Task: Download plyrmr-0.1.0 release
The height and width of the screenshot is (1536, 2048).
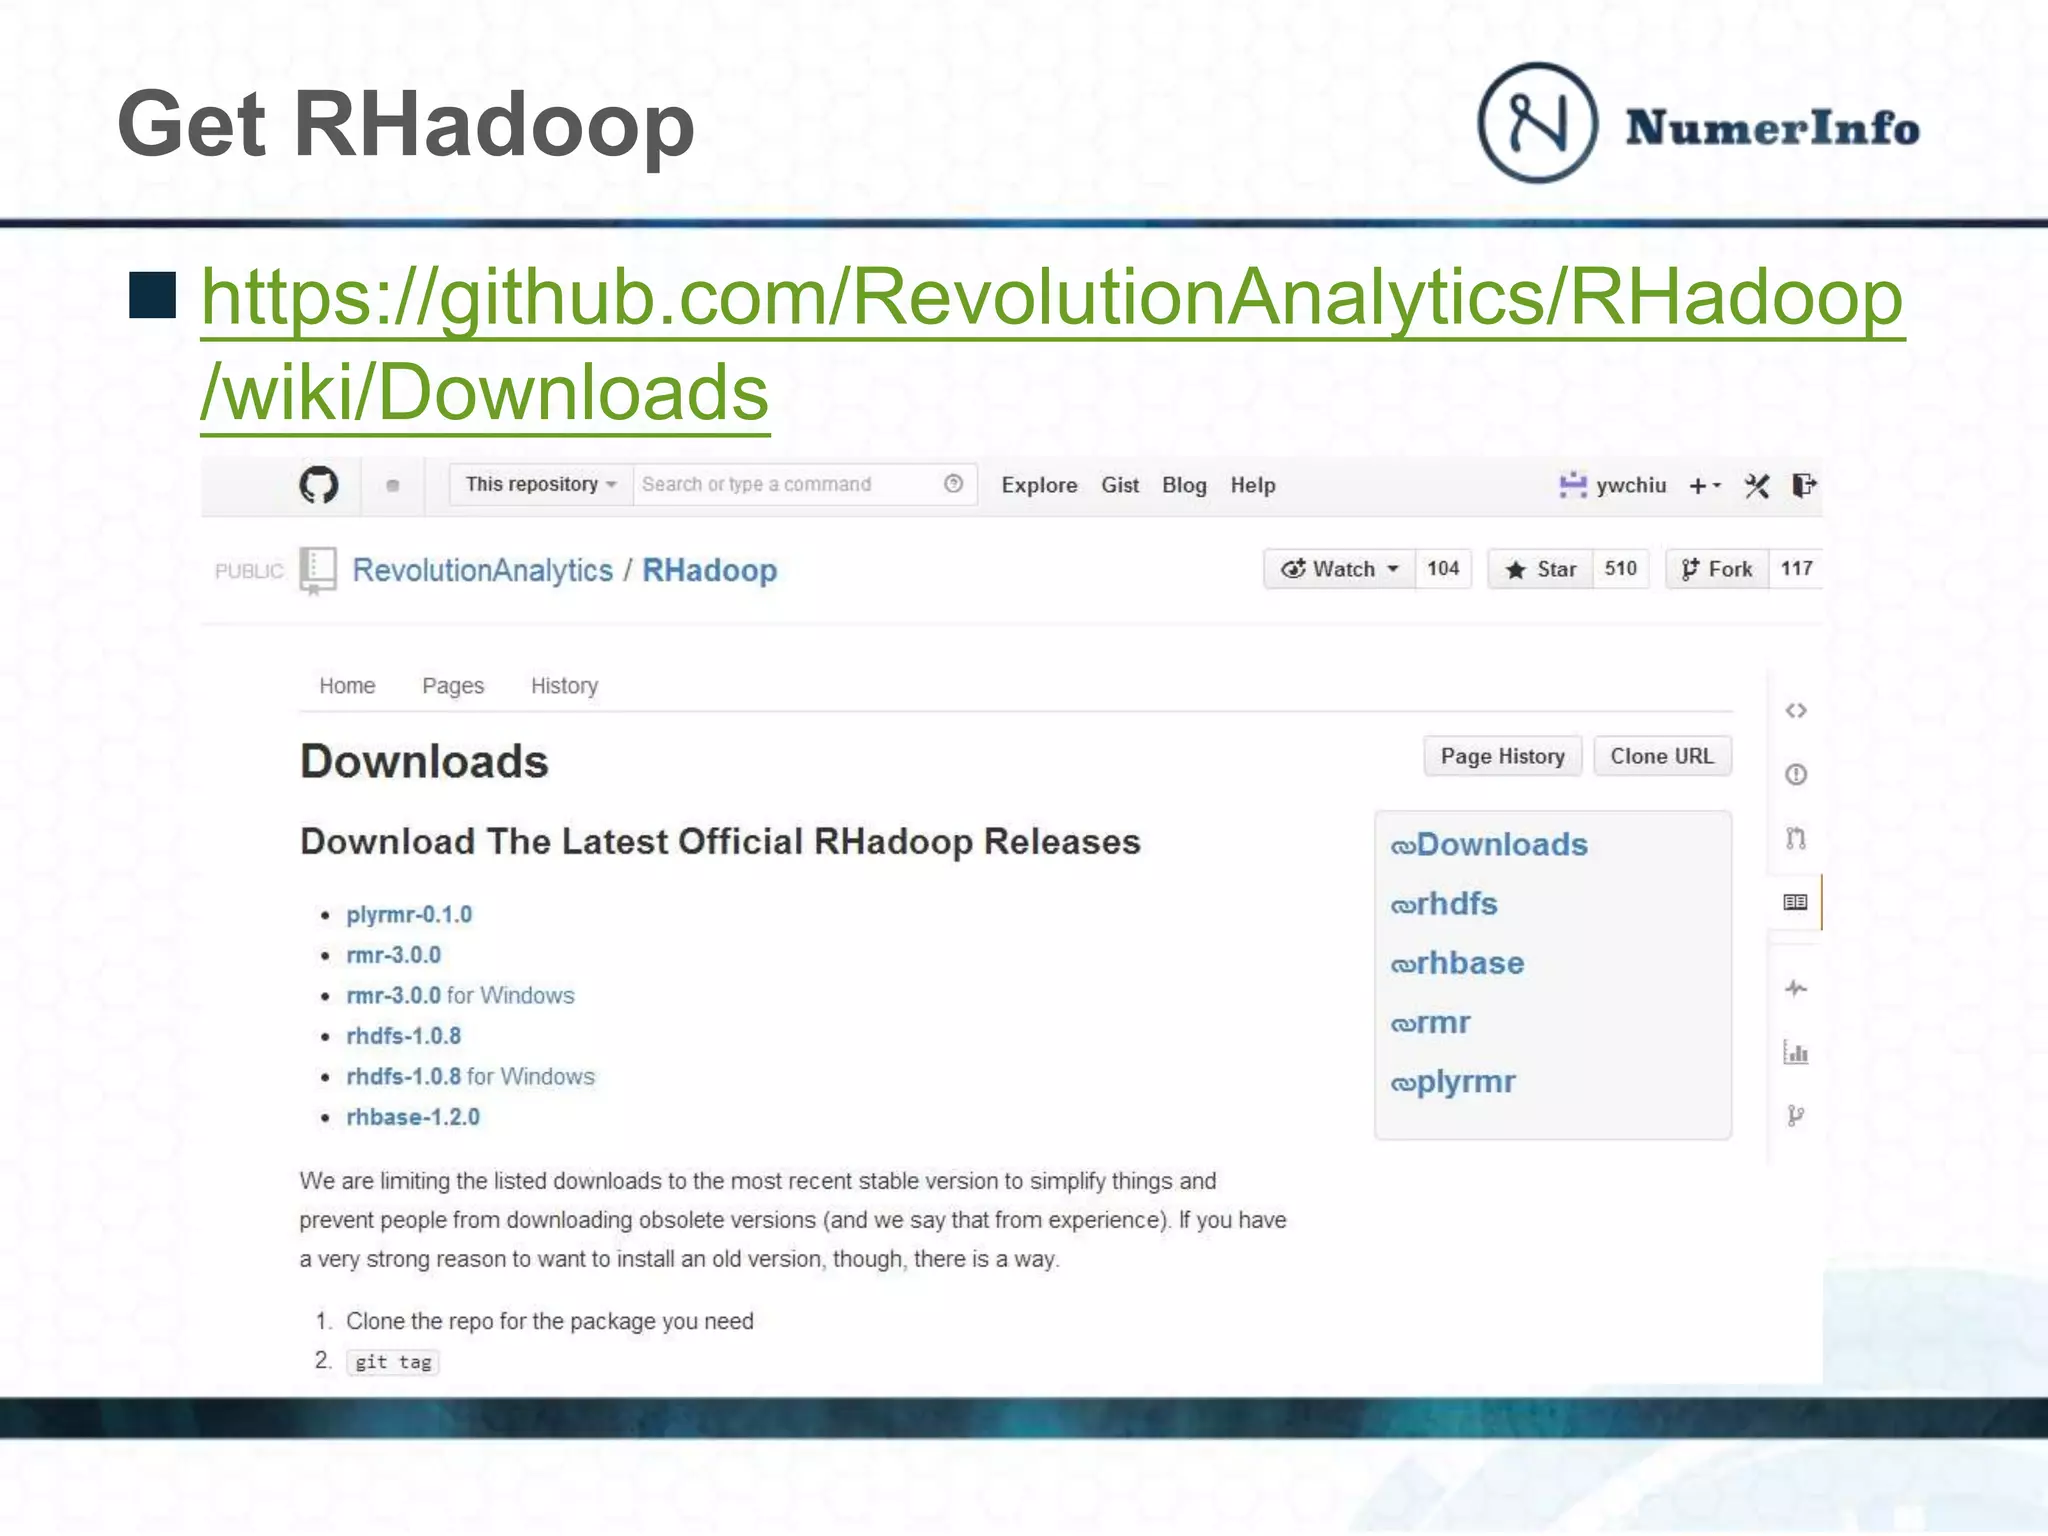Action: coord(409,915)
